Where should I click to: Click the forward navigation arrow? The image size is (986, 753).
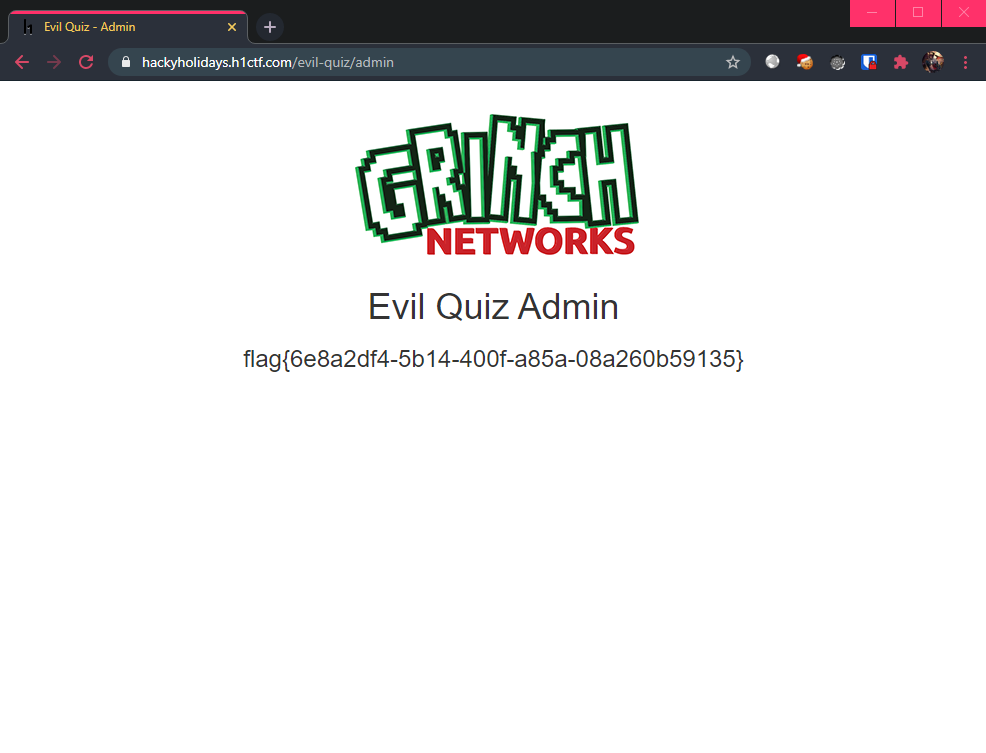54,62
